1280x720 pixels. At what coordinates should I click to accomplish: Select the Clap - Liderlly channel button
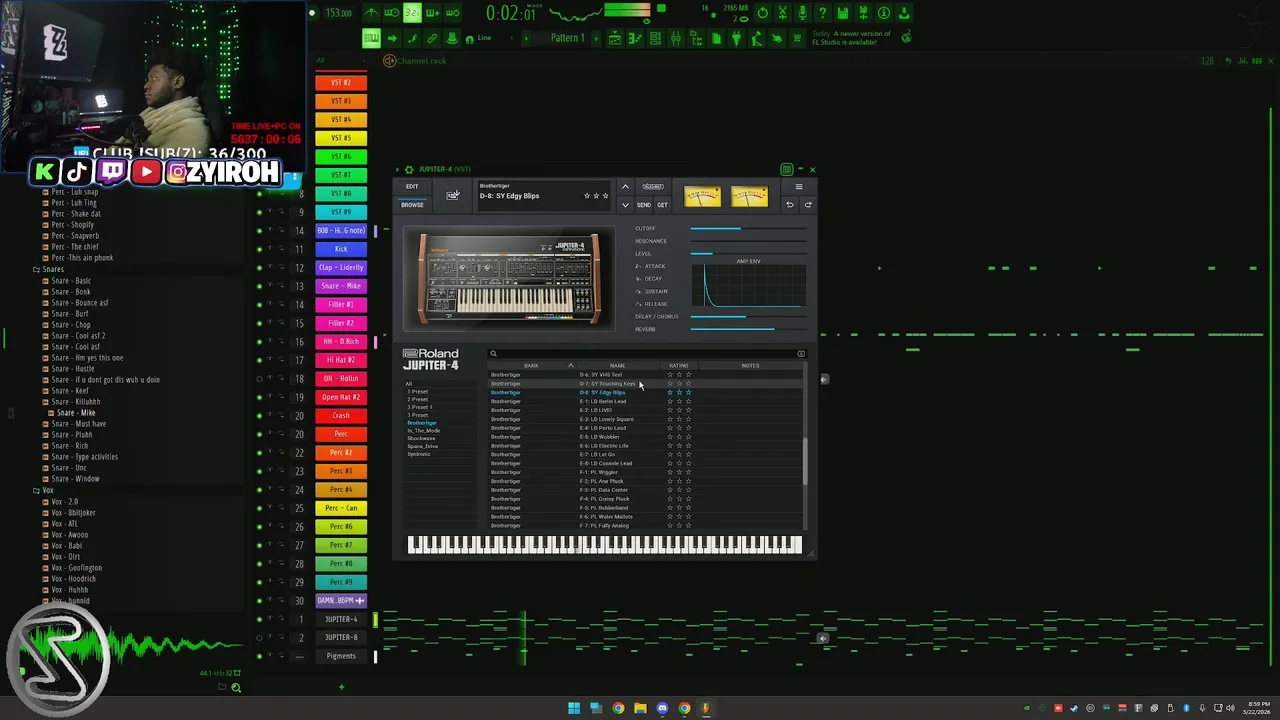click(x=341, y=268)
